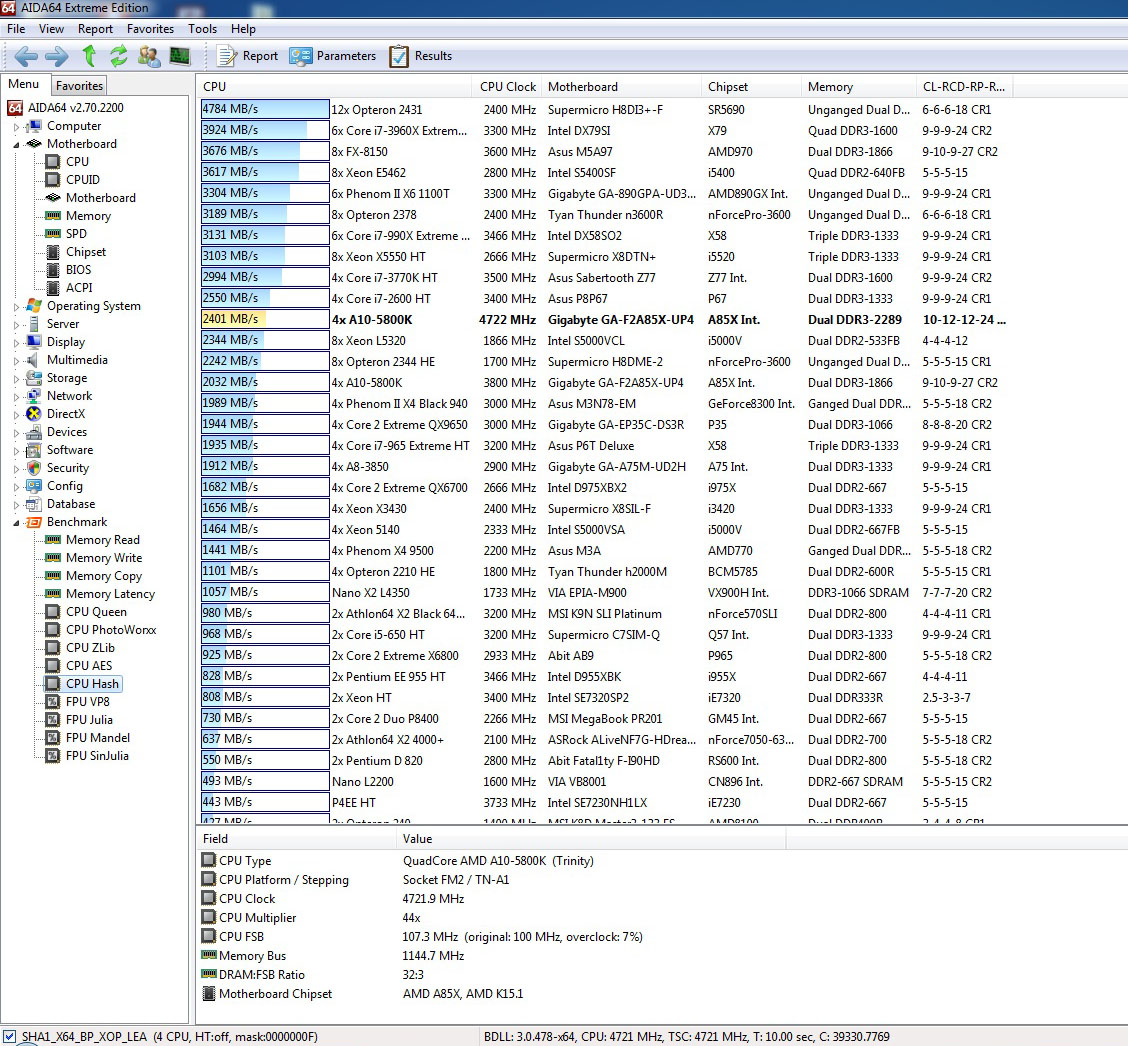
Task: Sort by the CPU Clock column header
Action: click(507, 86)
